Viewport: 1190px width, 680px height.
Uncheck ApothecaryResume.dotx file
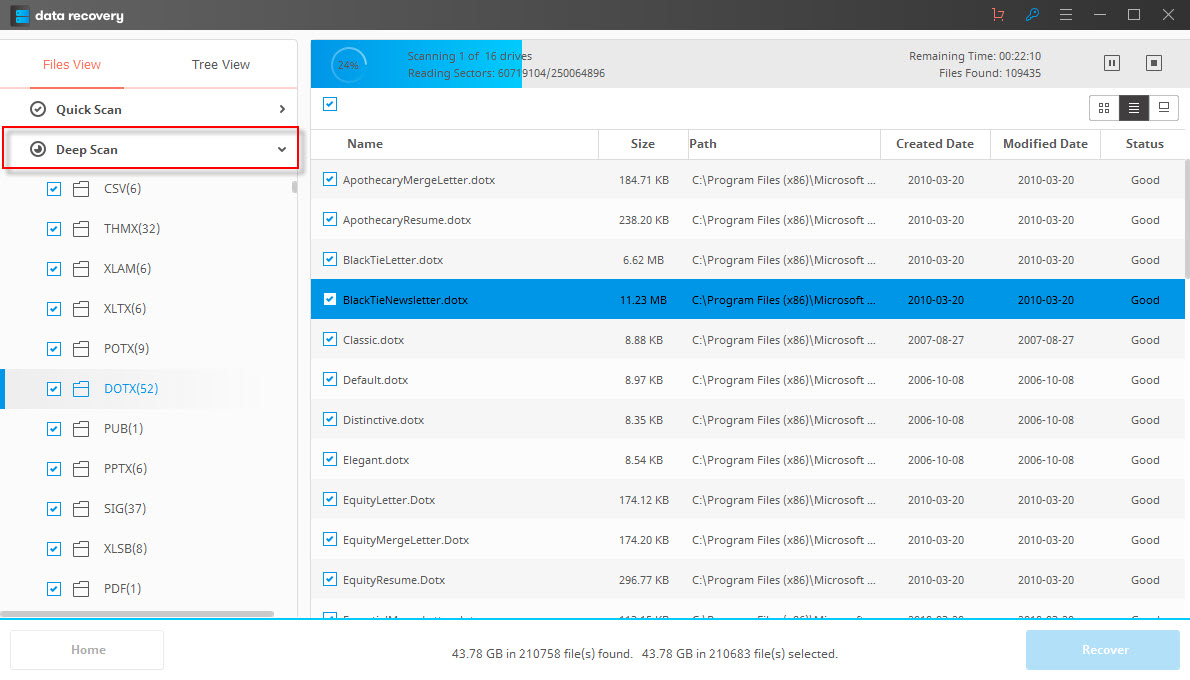(x=330, y=219)
